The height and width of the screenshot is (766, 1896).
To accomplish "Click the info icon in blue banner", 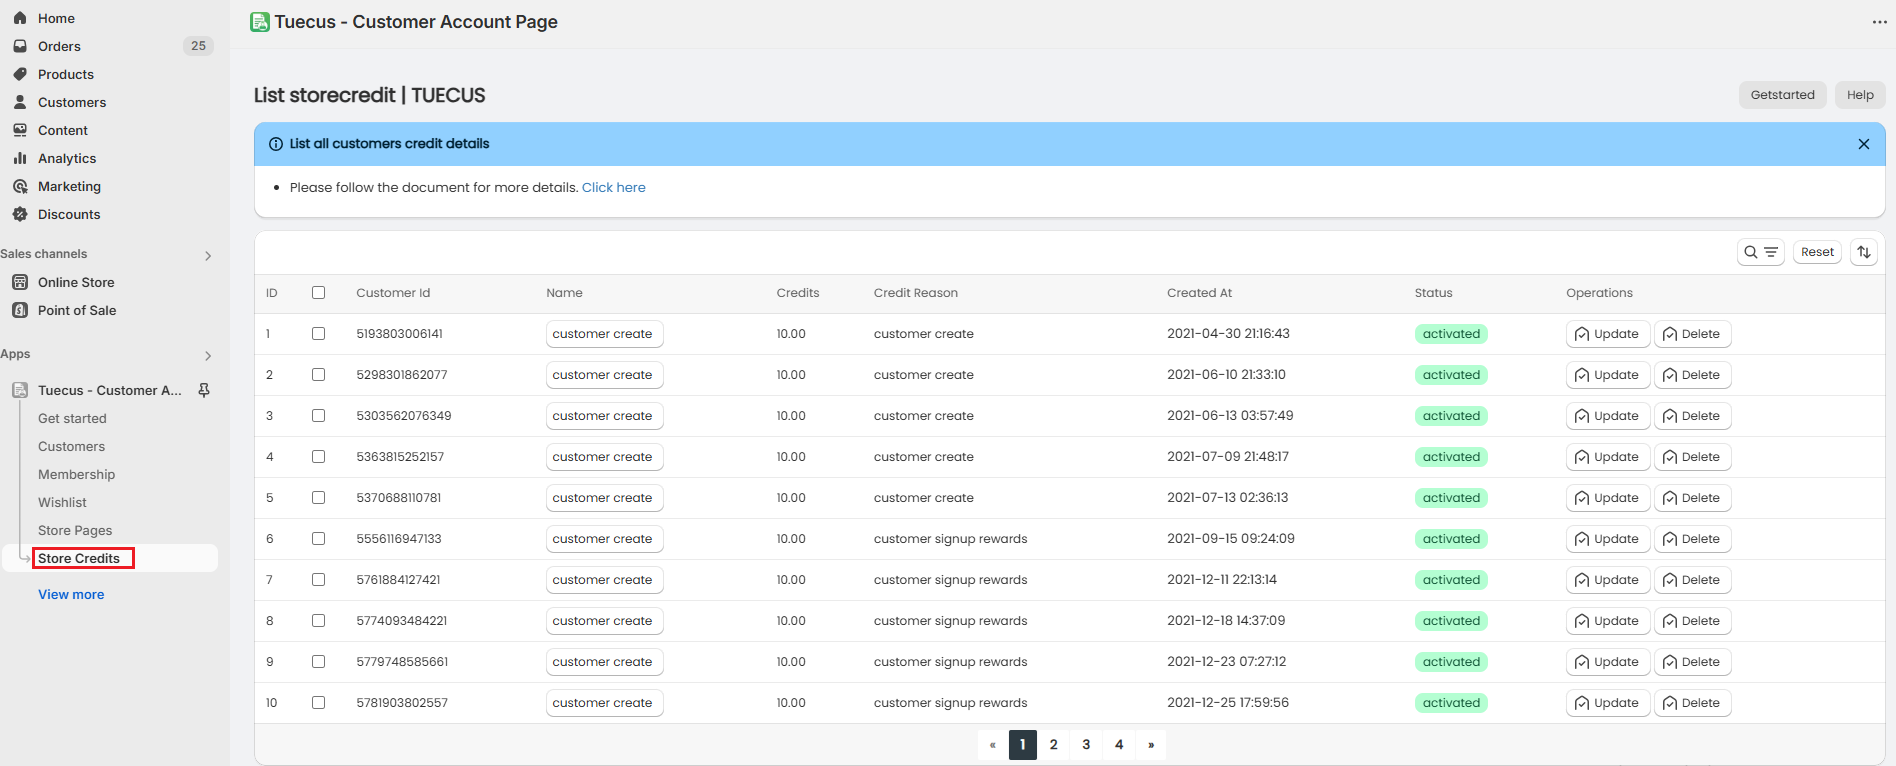I will point(276,144).
